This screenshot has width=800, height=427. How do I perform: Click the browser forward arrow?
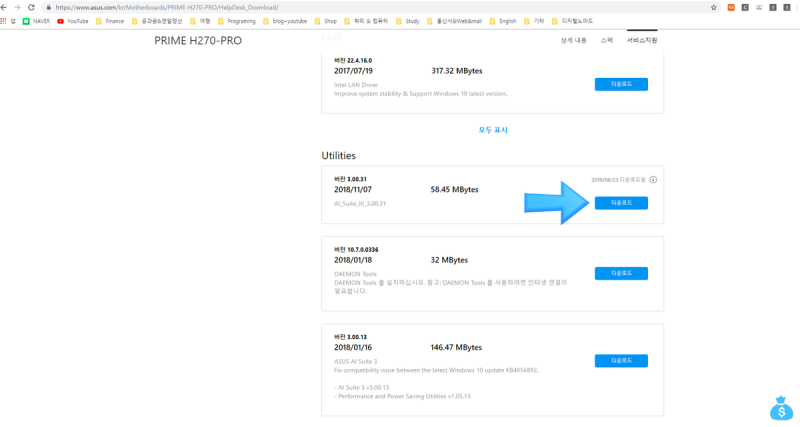(17, 8)
